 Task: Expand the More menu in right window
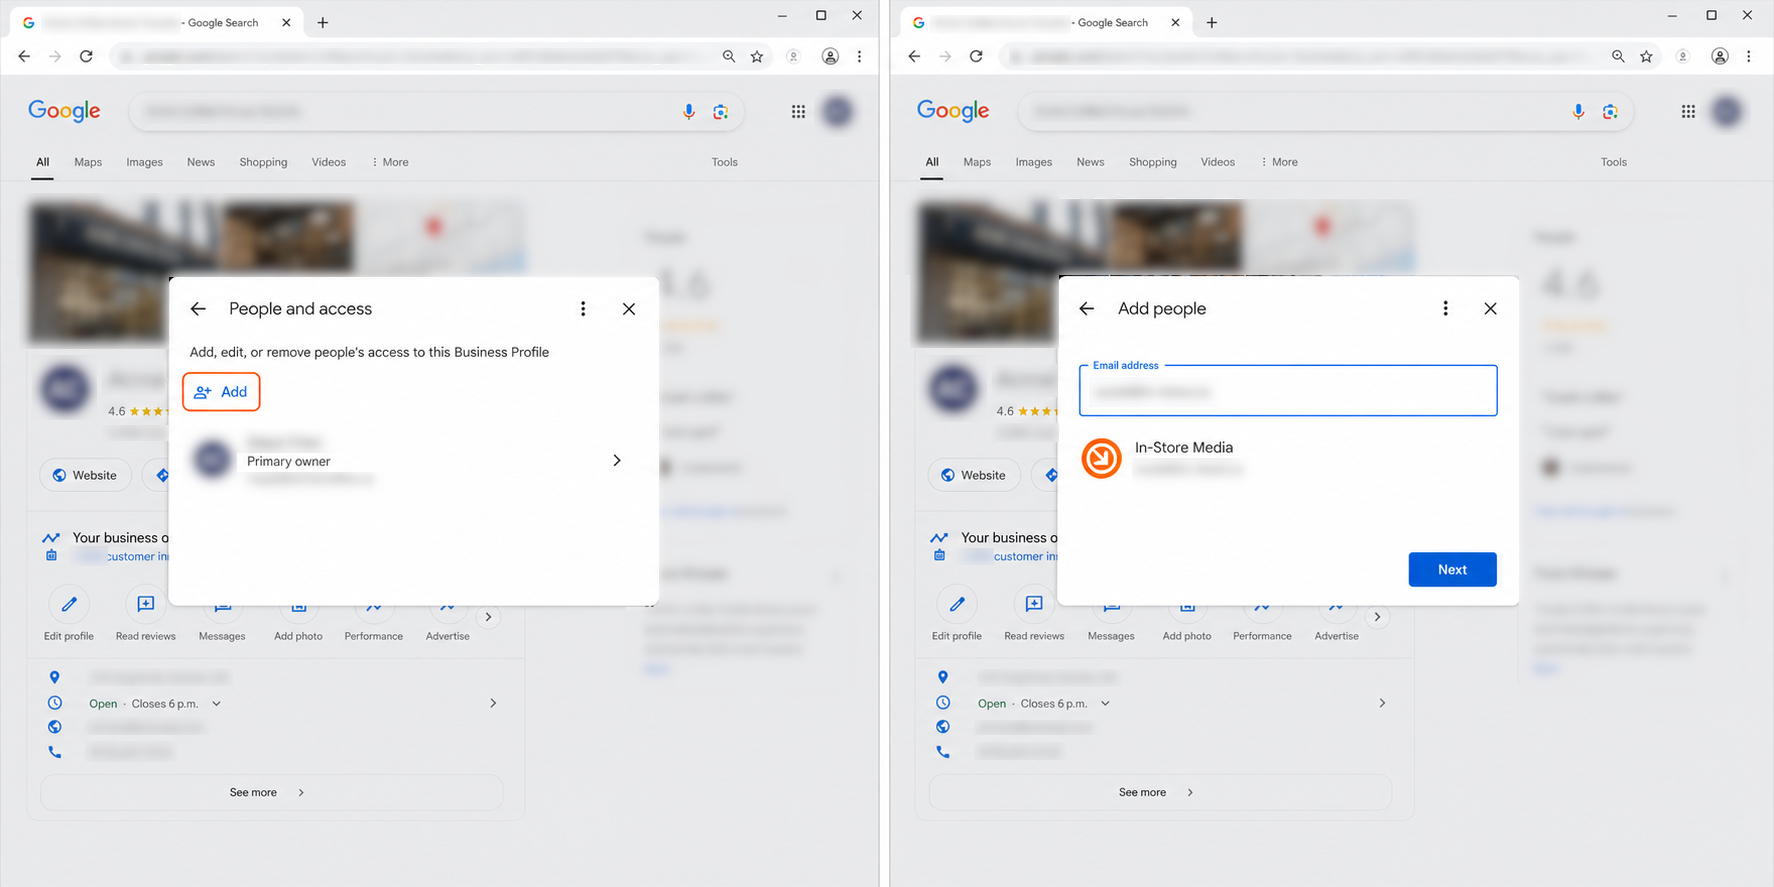point(1279,162)
